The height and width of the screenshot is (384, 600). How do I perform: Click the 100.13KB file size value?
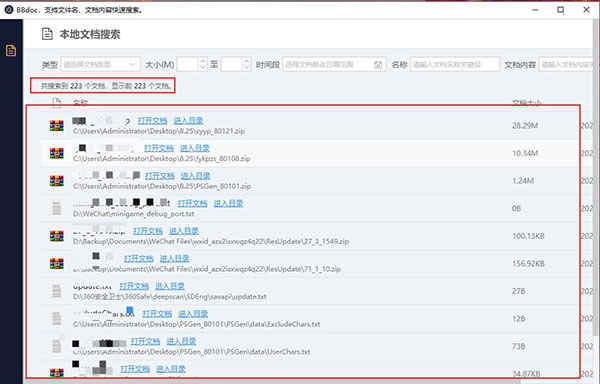click(528, 236)
